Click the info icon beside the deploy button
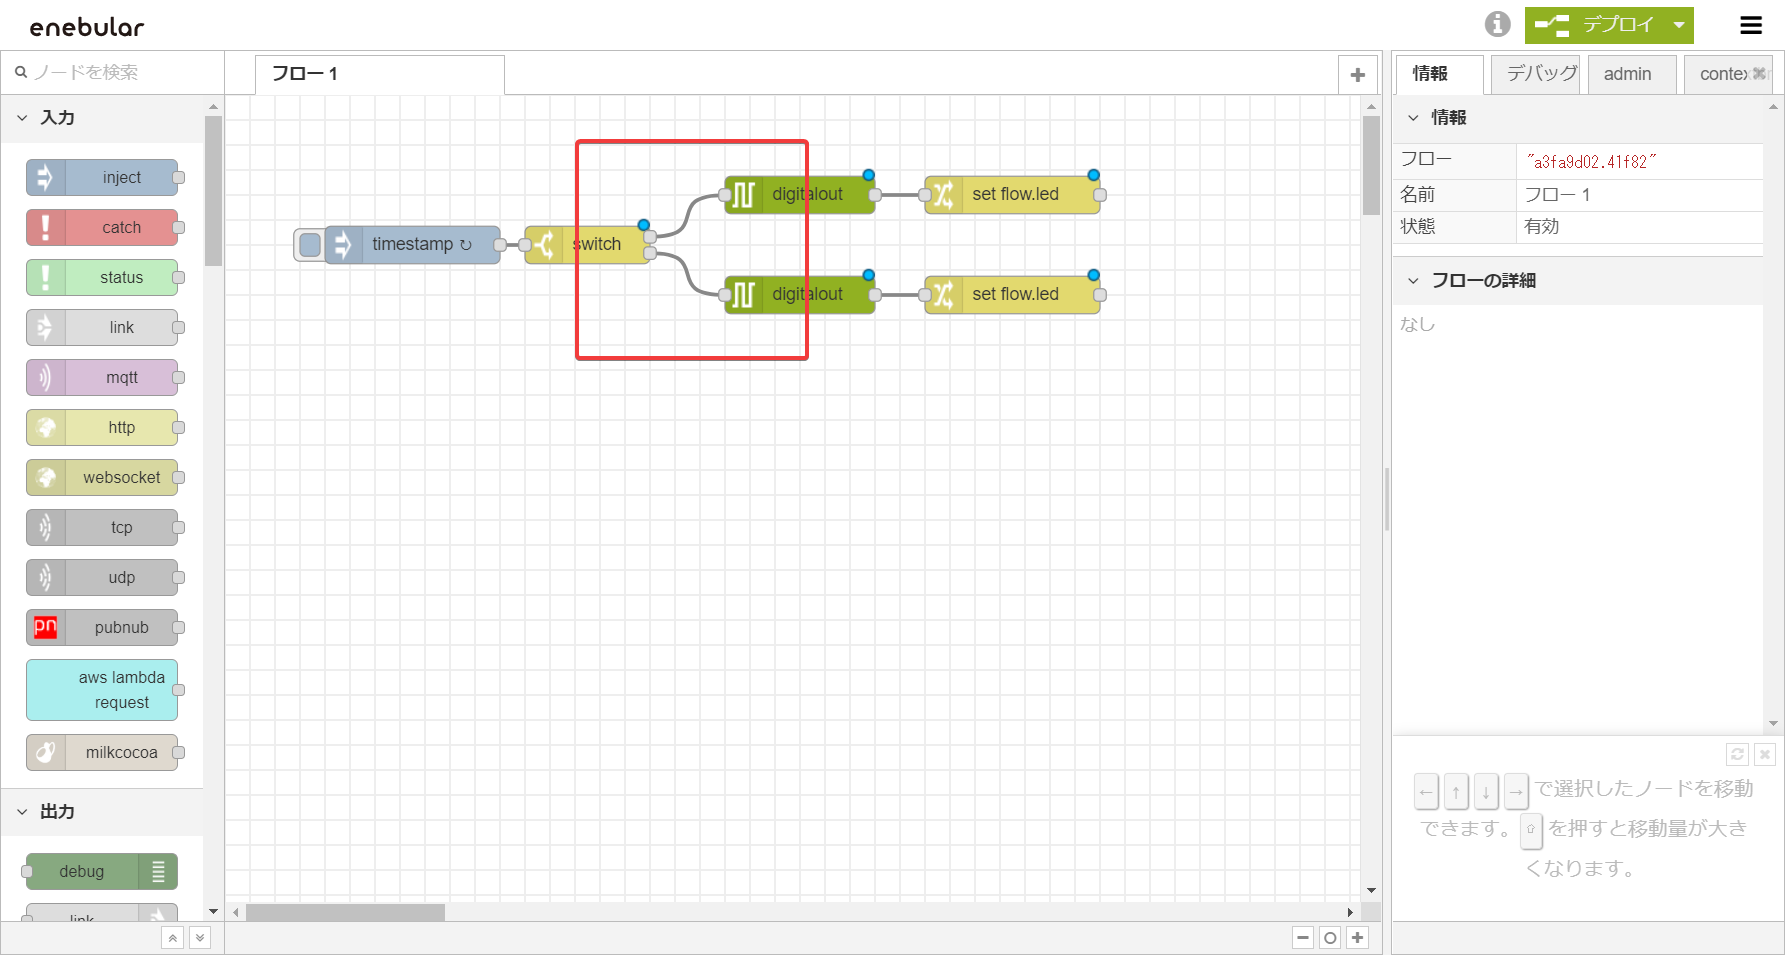 pyautogui.click(x=1497, y=24)
